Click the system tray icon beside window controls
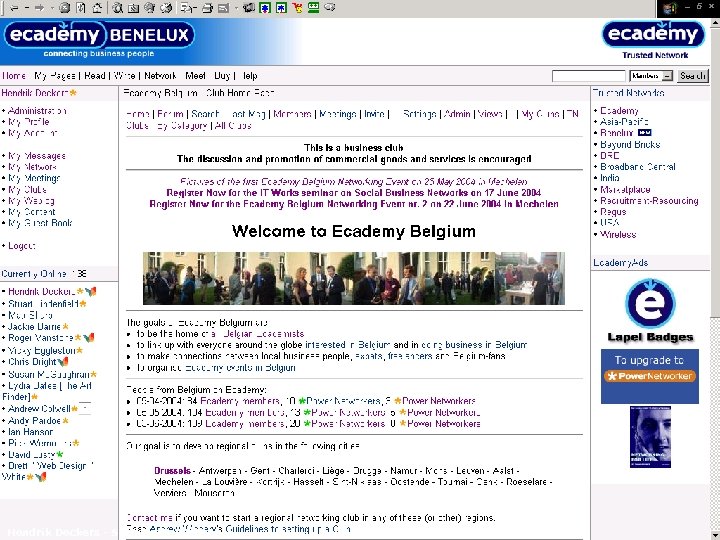 click(669, 8)
